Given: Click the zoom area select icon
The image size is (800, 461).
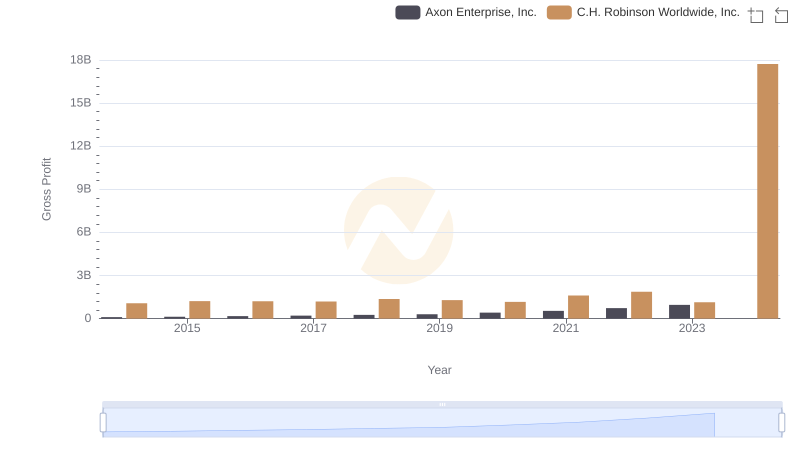Looking at the screenshot, I should (756, 15).
